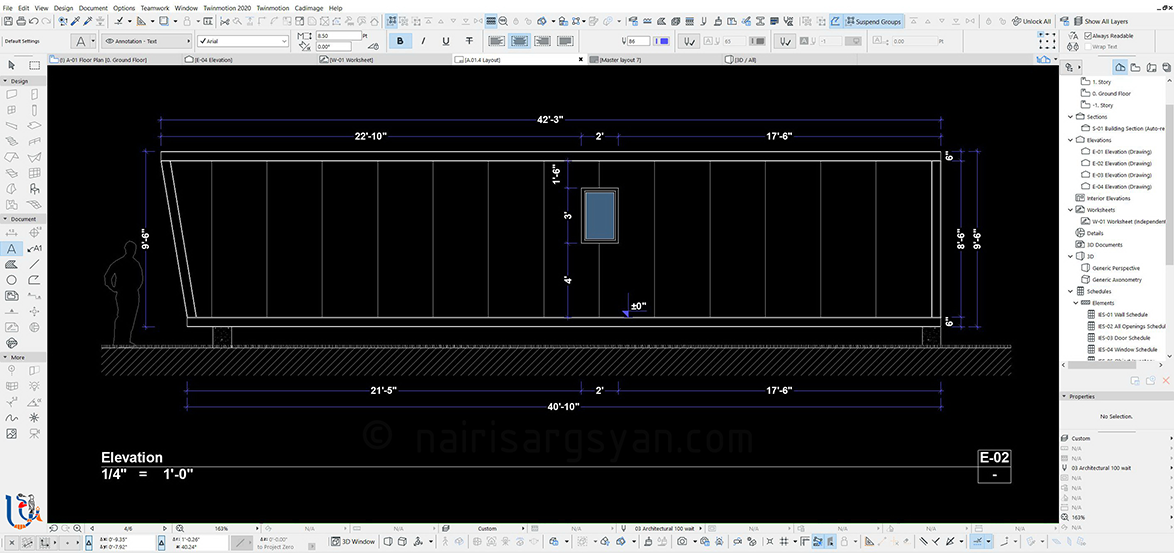This screenshot has height=553, width=1174.
Task: Toggle Suspend Groups
Action: (x=875, y=22)
